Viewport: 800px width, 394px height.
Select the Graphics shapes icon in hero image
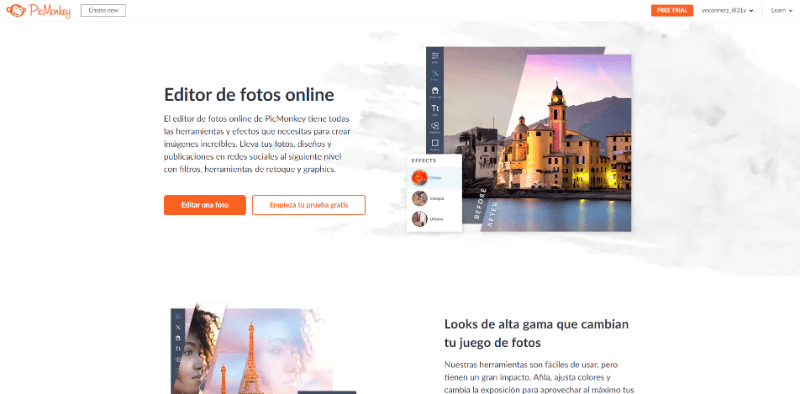tap(435, 127)
